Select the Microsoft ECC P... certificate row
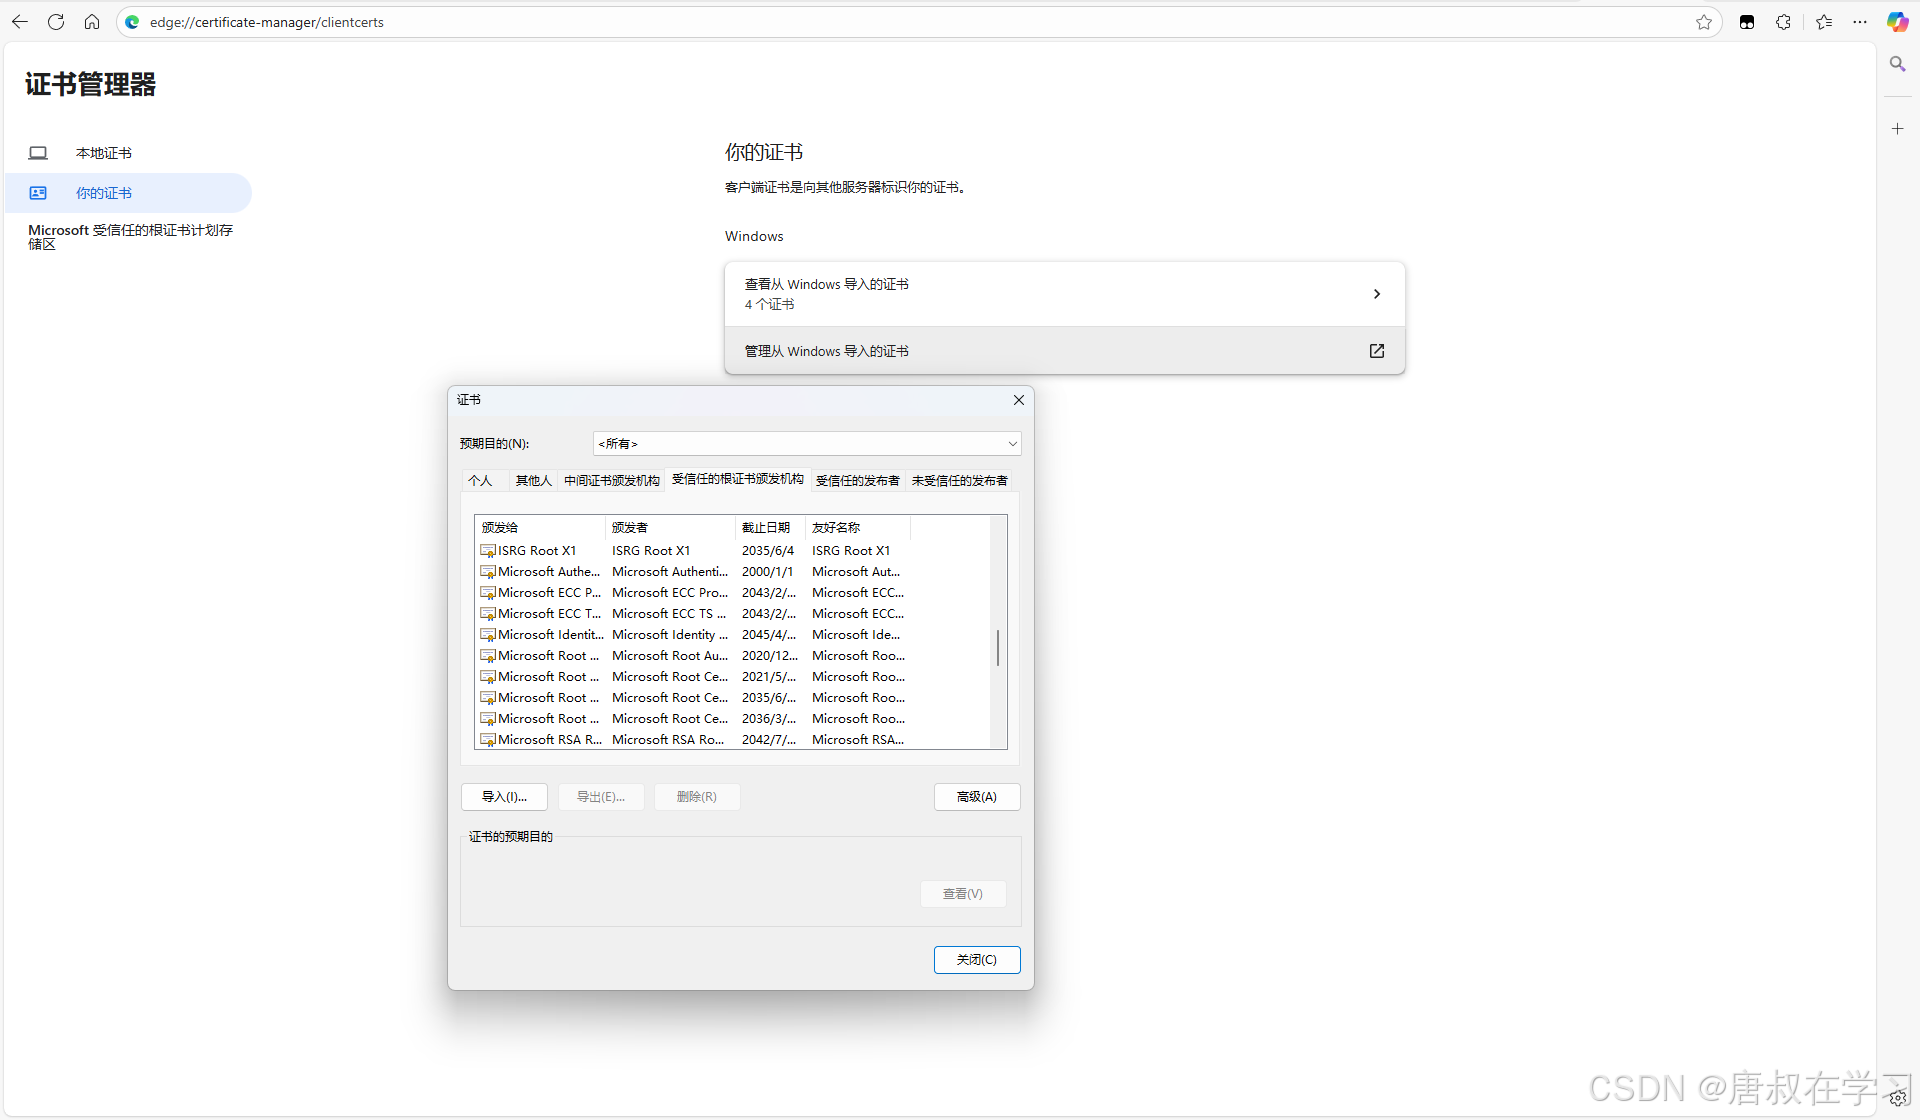The width and height of the screenshot is (1920, 1120). 694,593
